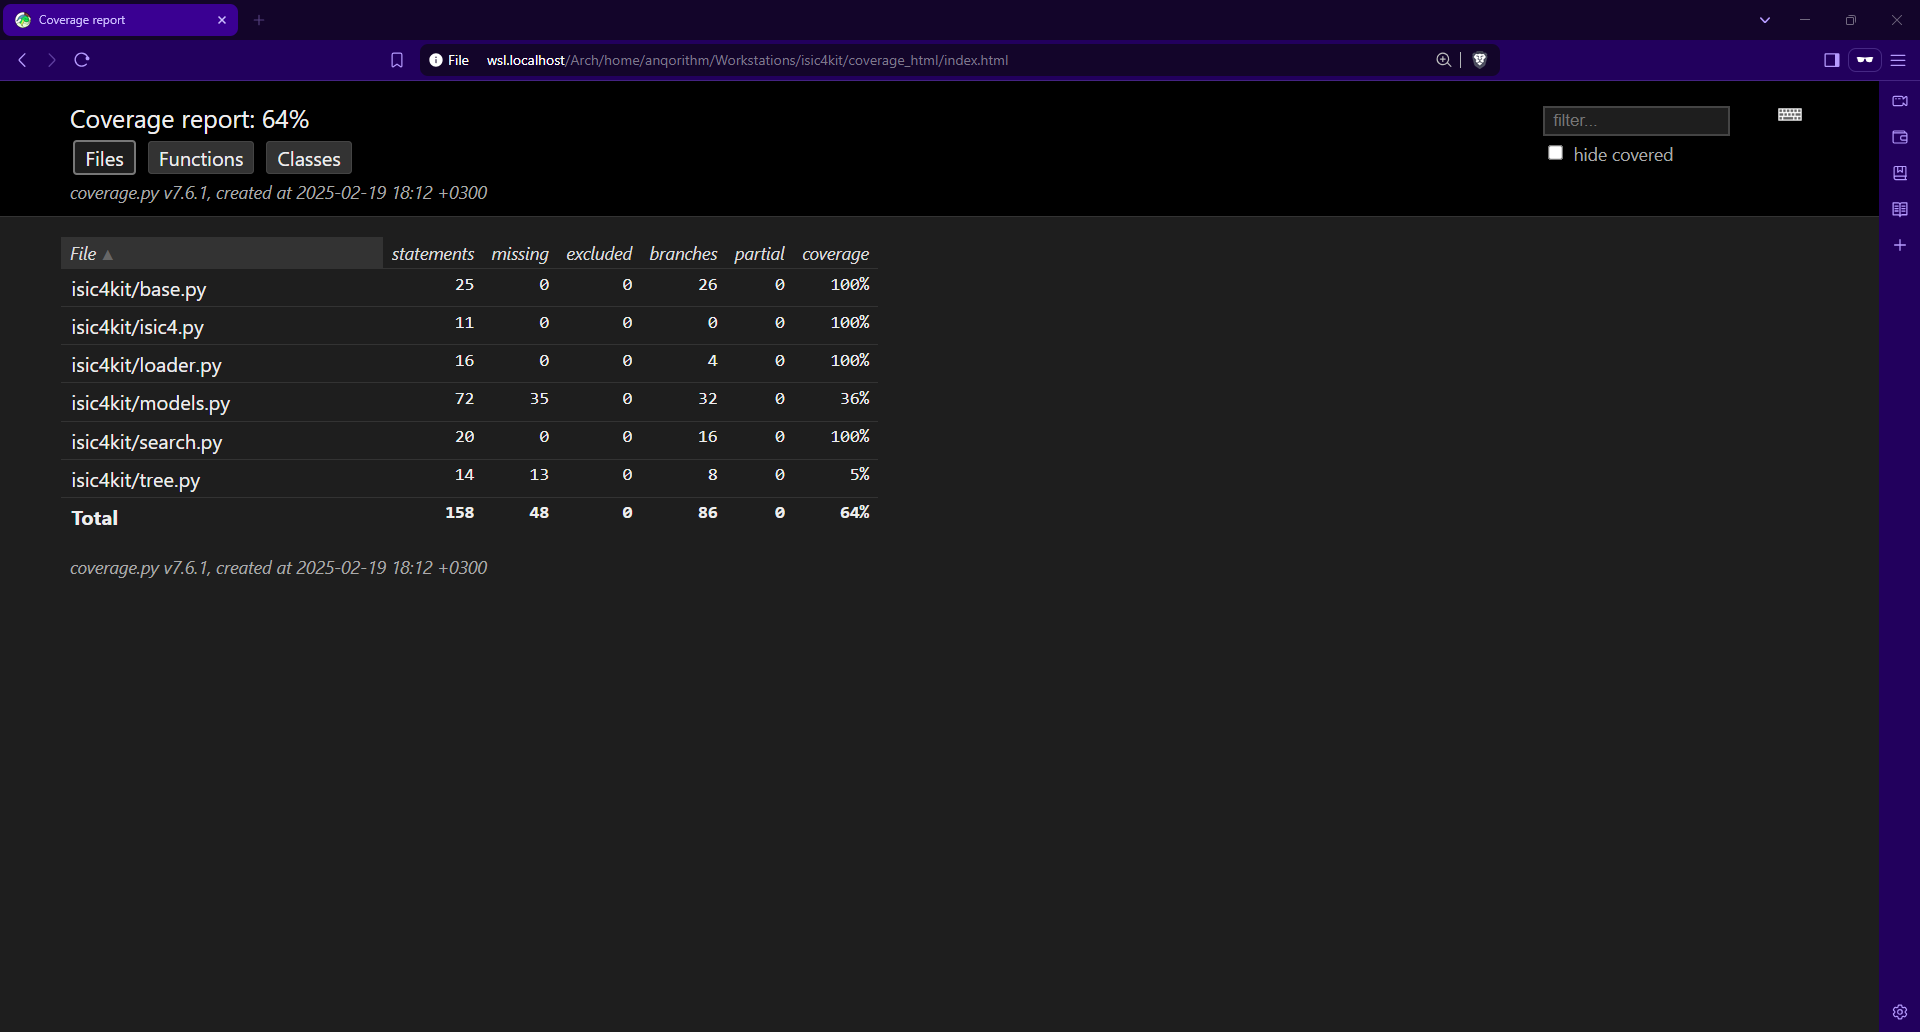The image size is (1920, 1032).
Task: Click the zoom magnifier in address bar
Action: [1443, 60]
